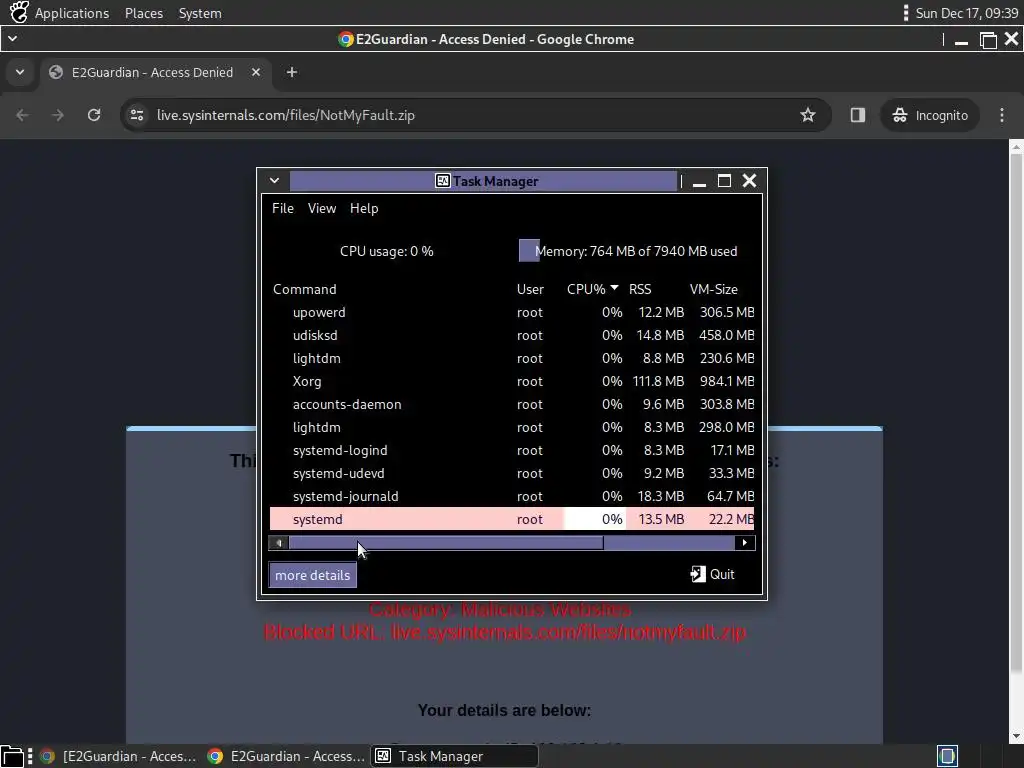Click the Chrome forward arrow icon
The image size is (1024, 768).
point(58,115)
